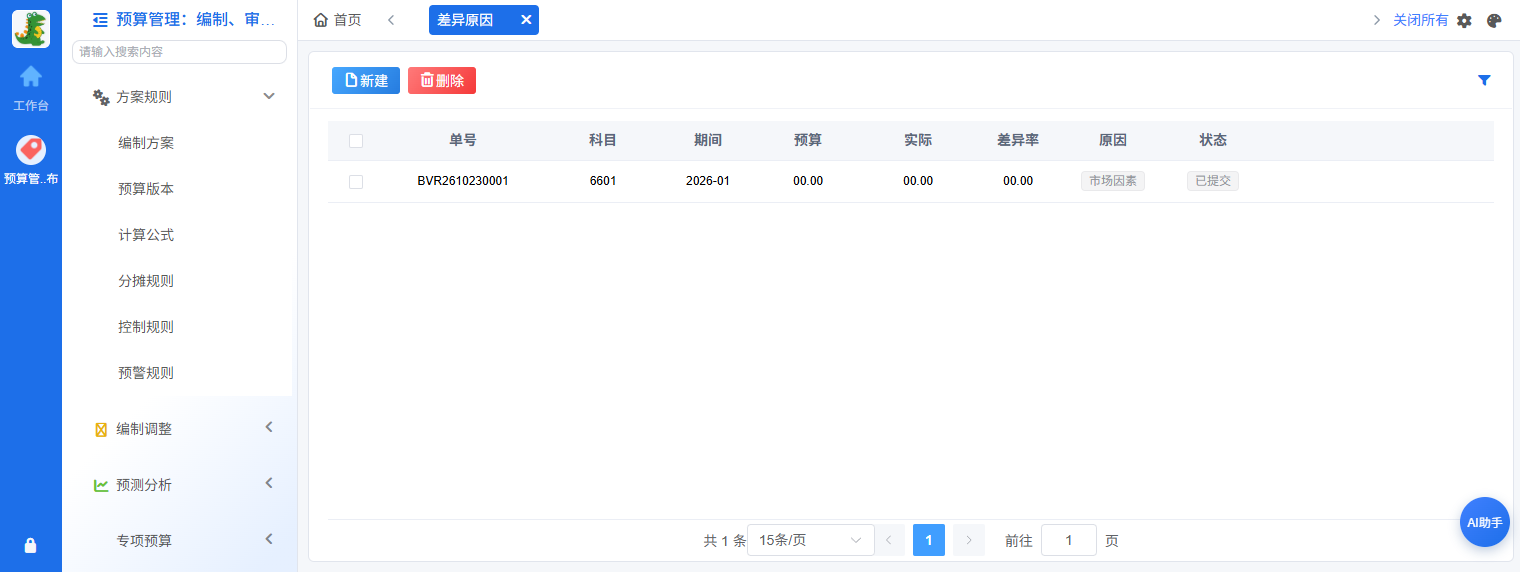
Task: Click the 市场因素 reason tag
Action: click(1113, 181)
